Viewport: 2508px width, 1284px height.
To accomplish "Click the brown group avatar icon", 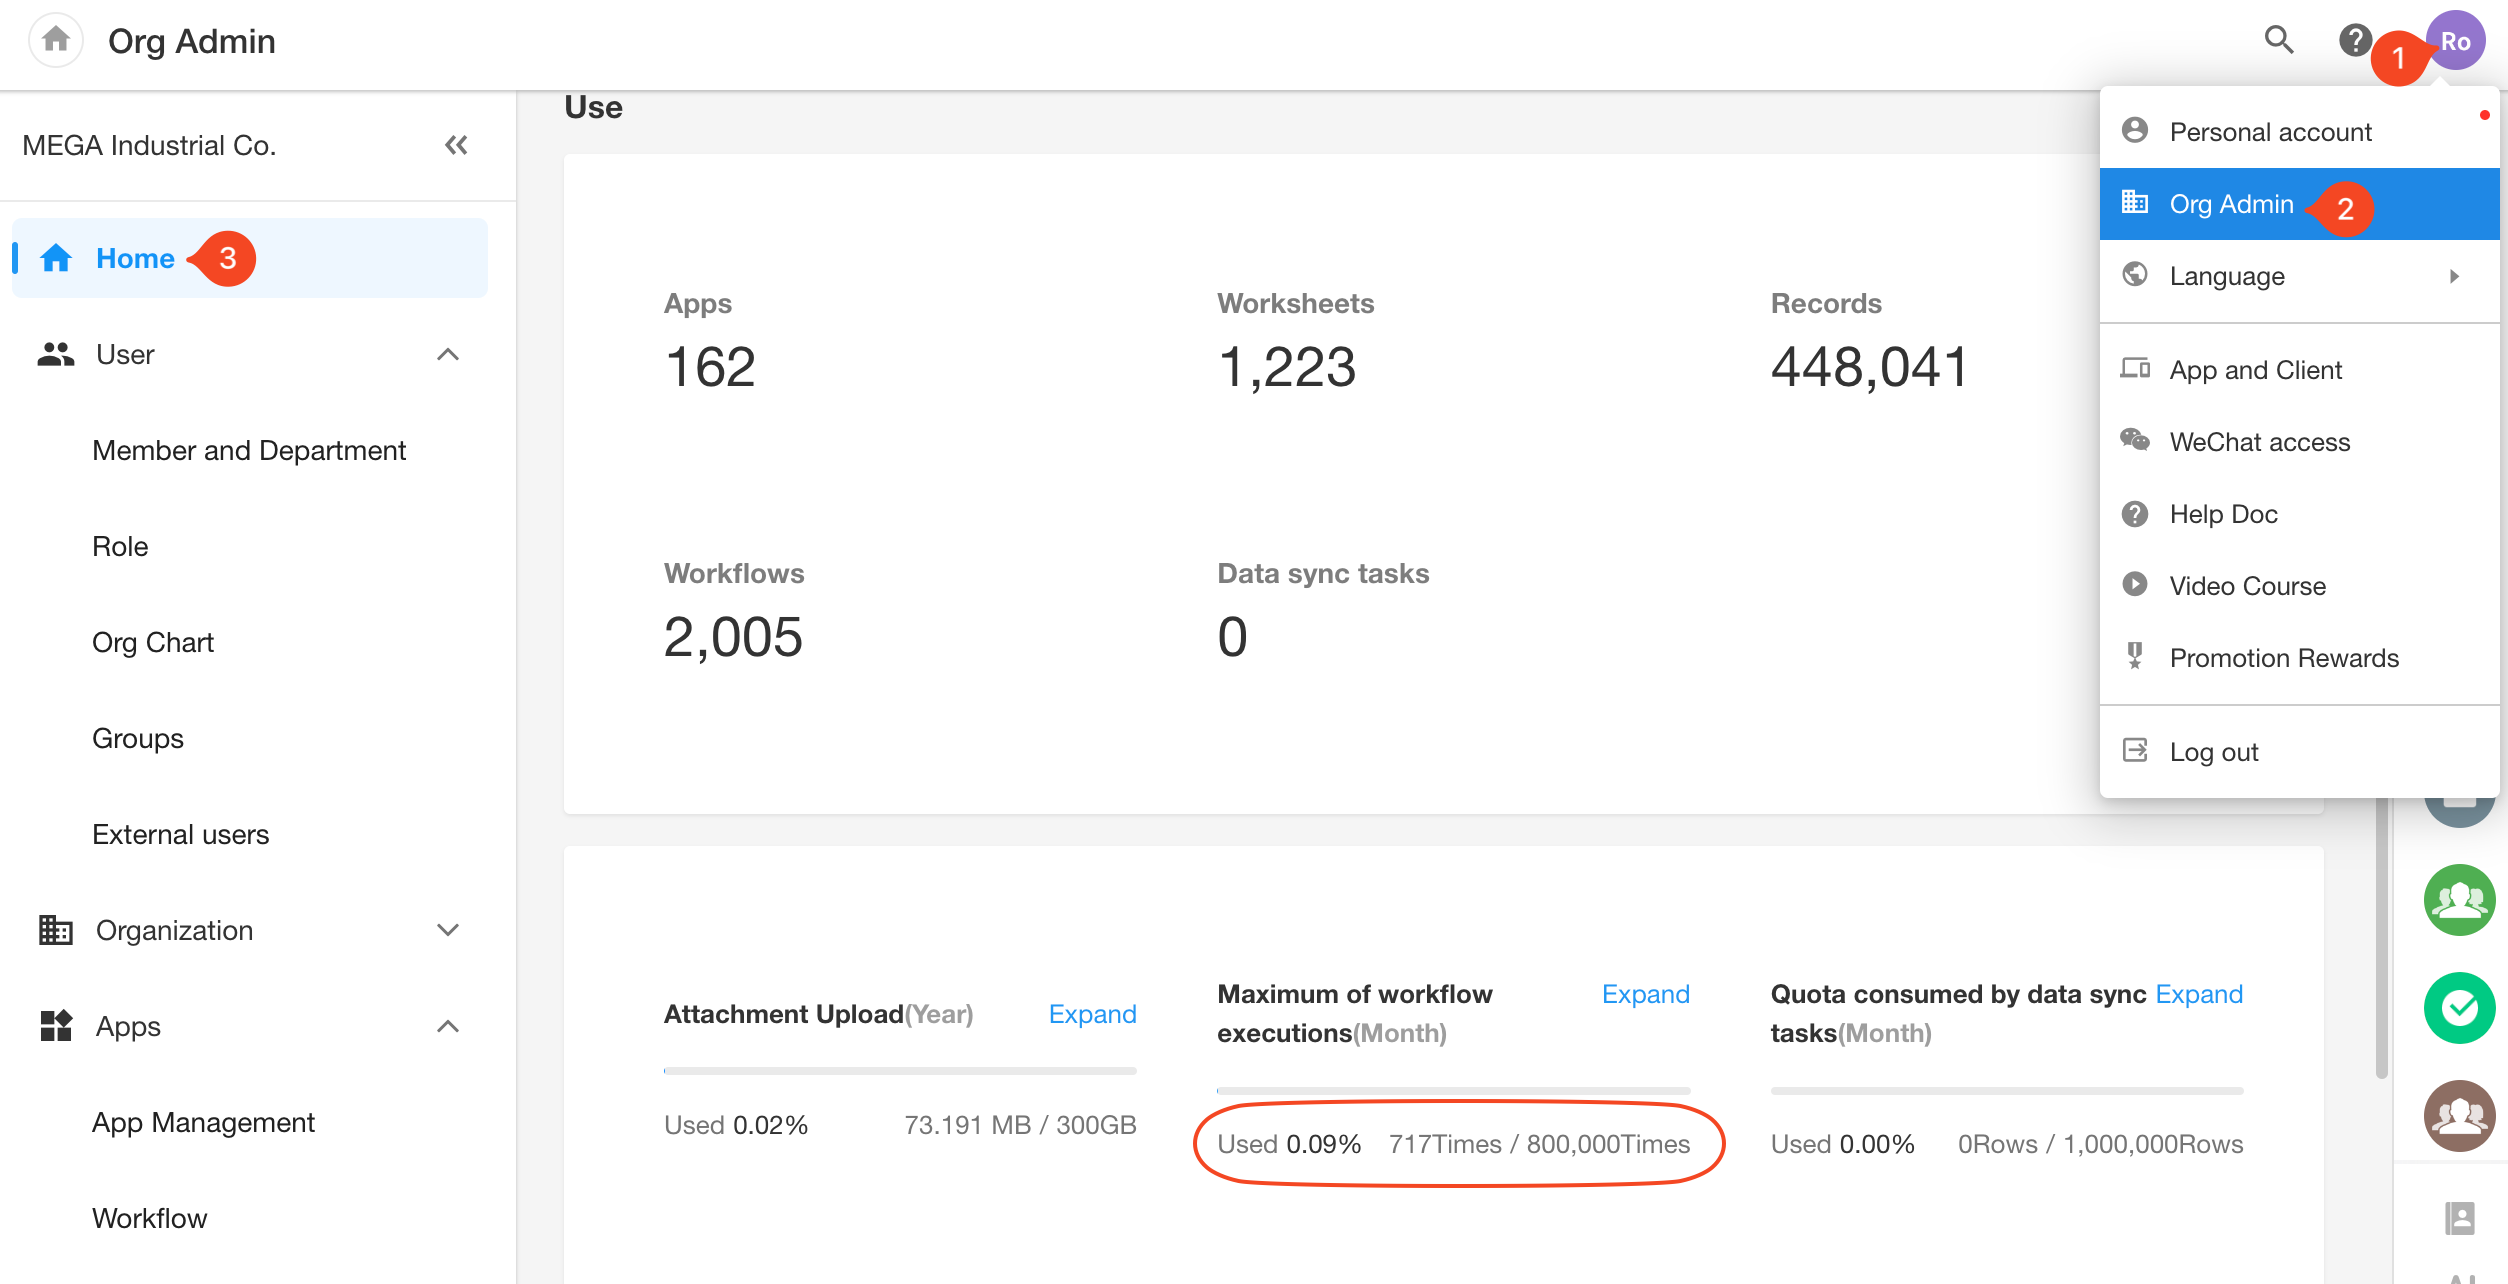I will tap(2459, 1115).
